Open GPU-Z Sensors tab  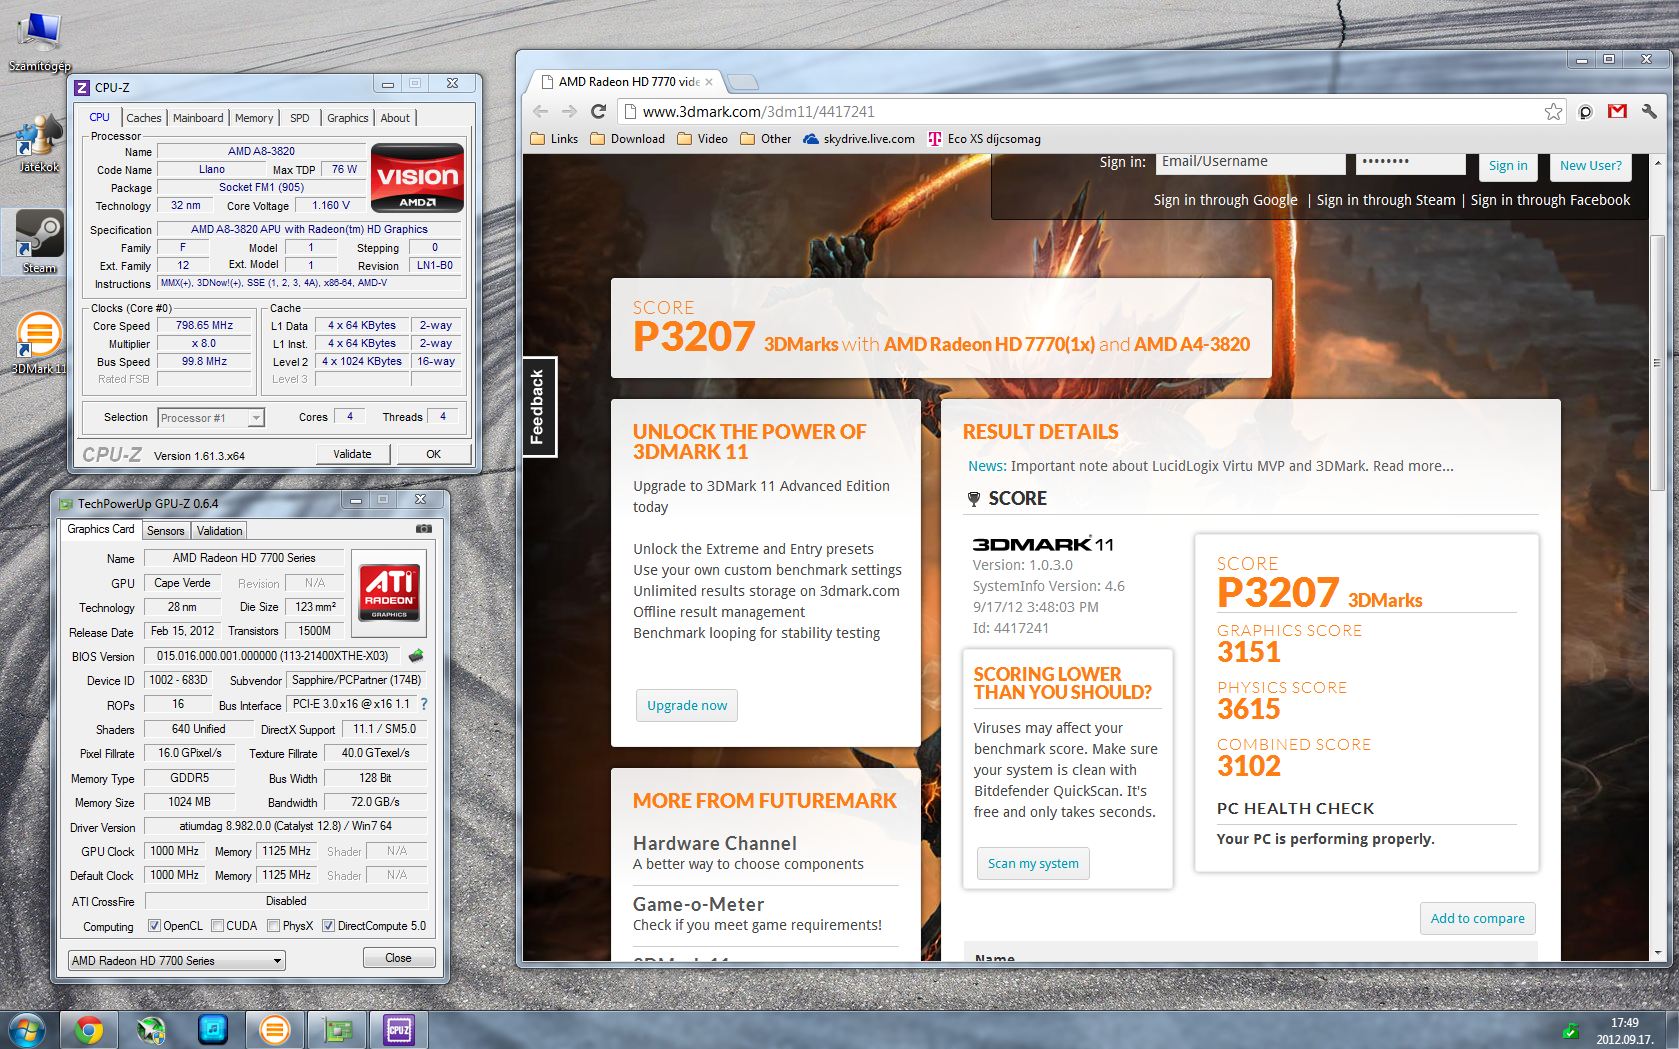tap(166, 531)
